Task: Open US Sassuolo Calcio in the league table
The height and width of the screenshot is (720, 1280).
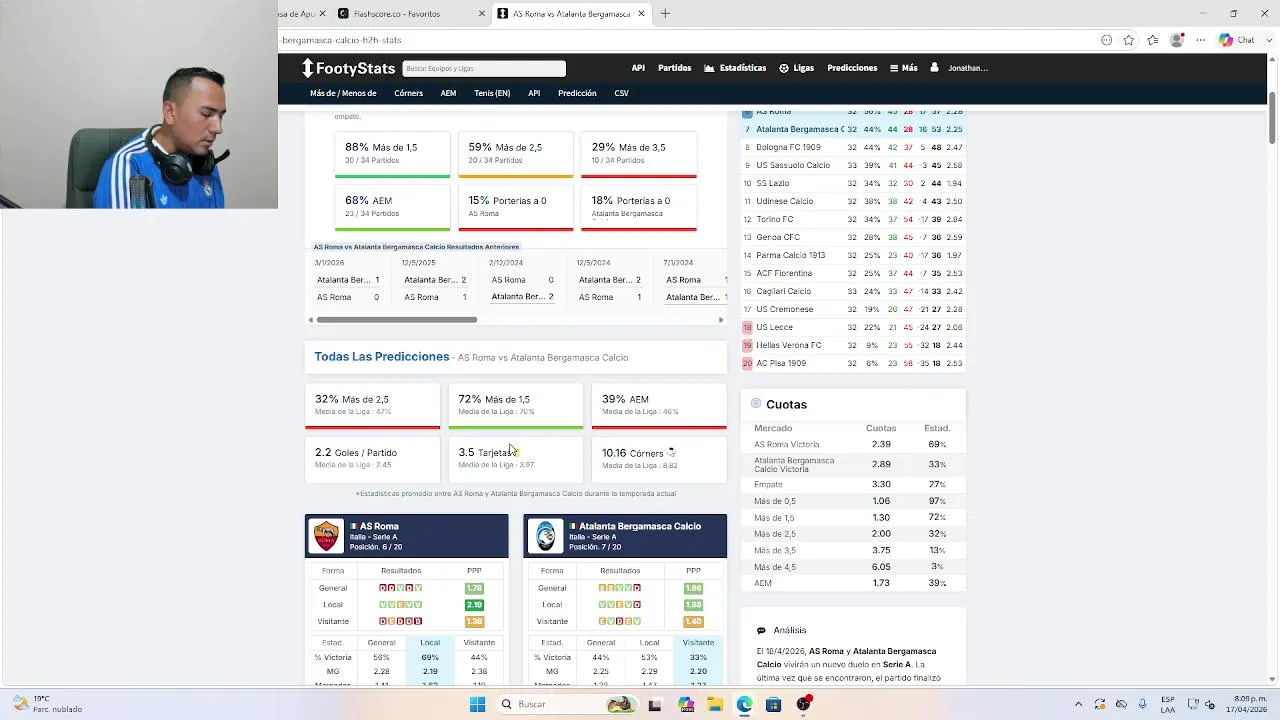Action: [x=793, y=165]
